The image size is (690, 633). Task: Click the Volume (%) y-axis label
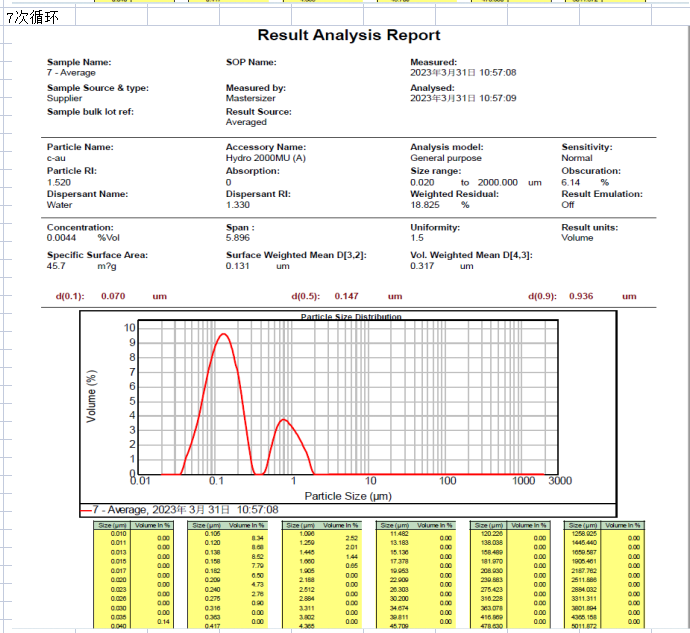coord(91,396)
